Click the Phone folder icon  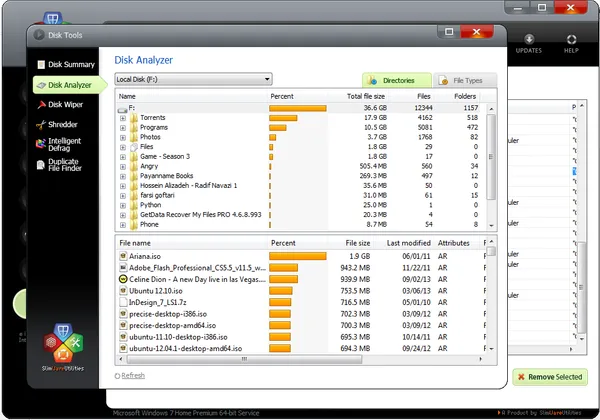[134, 225]
